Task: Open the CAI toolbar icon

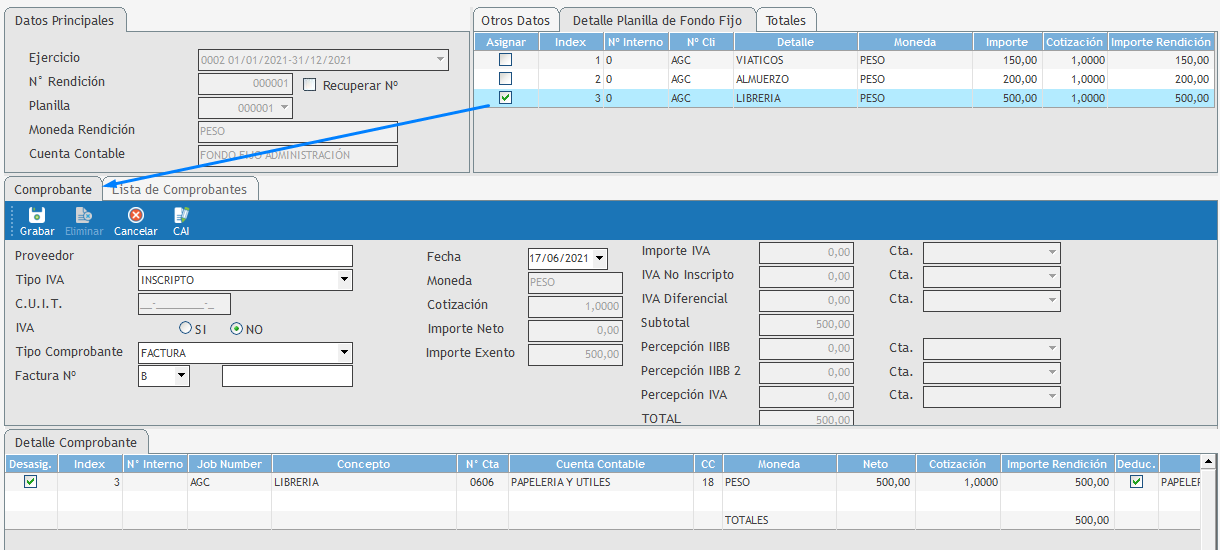Action: [181, 215]
